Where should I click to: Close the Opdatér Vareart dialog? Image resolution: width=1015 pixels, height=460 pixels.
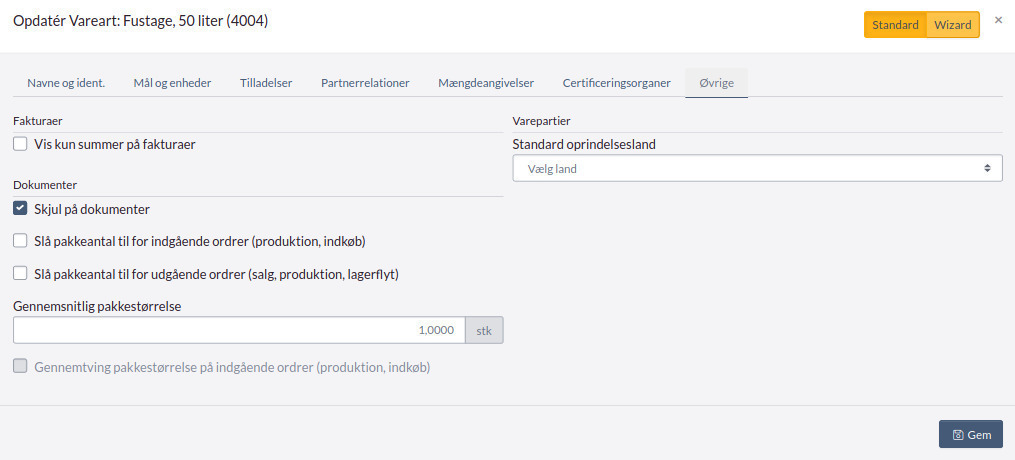point(998,20)
